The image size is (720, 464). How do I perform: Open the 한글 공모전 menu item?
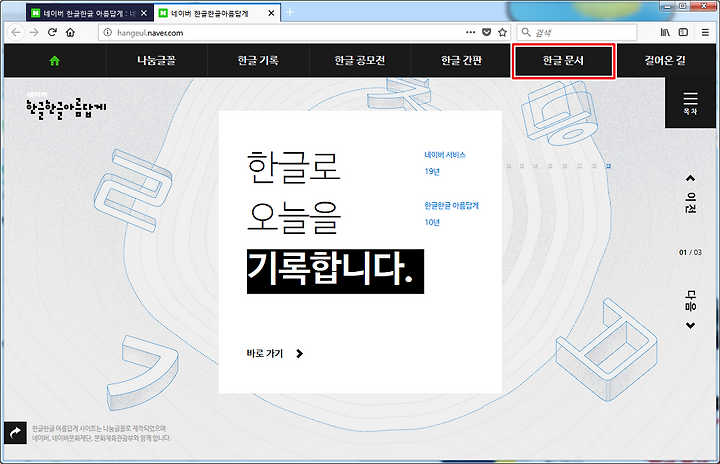(360, 60)
